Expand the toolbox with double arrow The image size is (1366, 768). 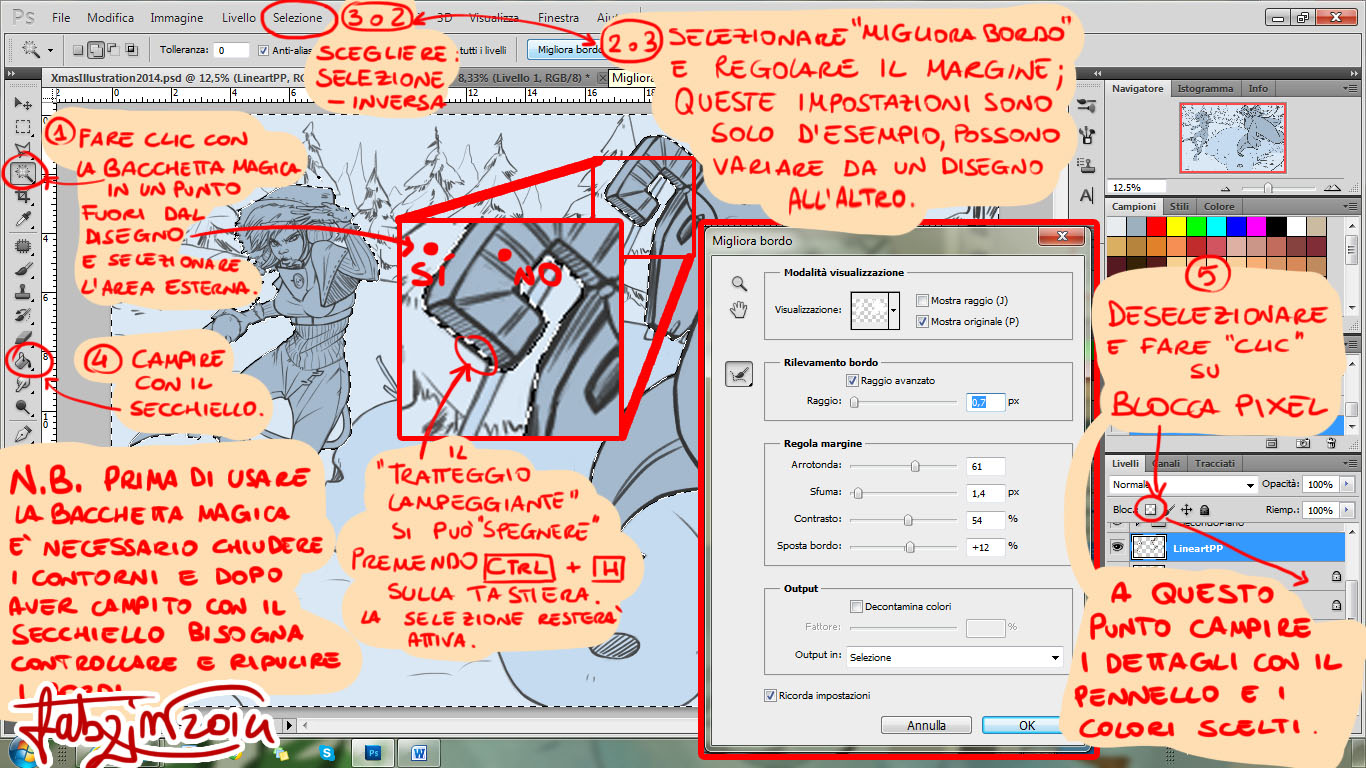pos(13,75)
